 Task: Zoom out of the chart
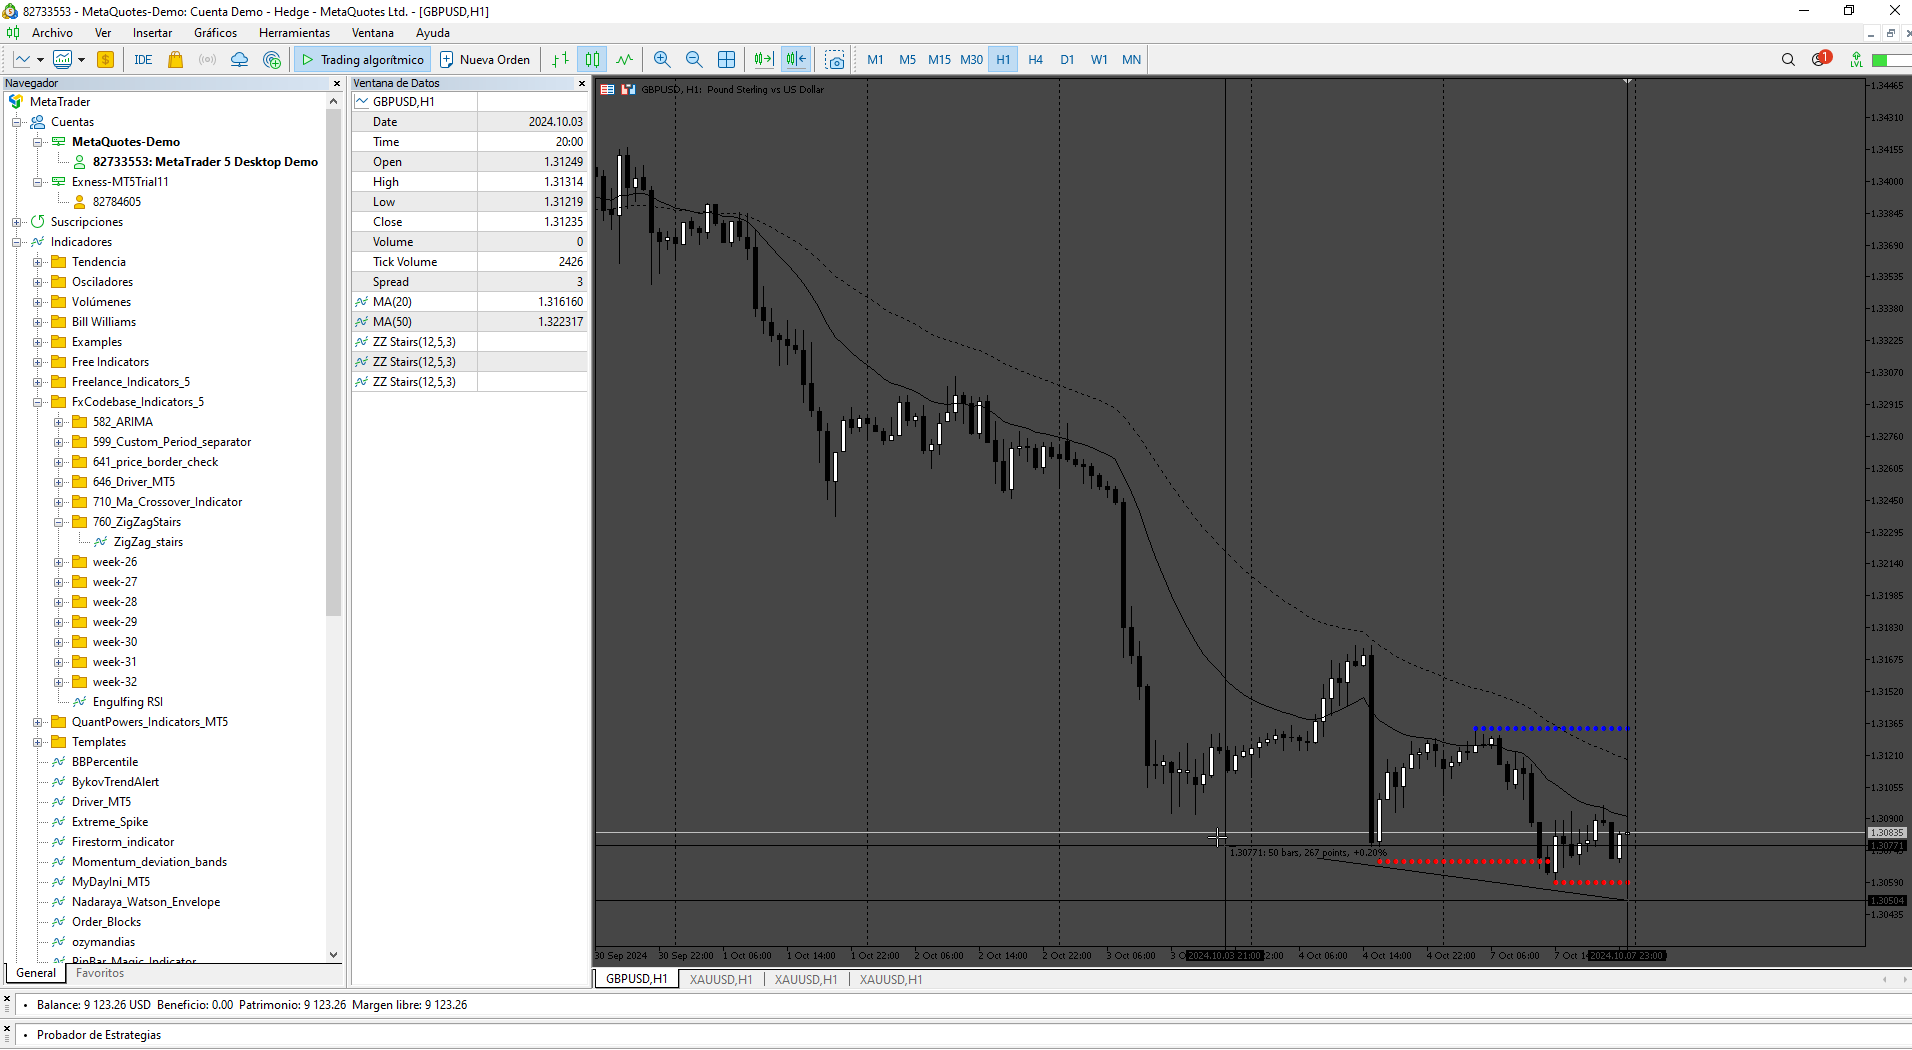pyautogui.click(x=694, y=60)
